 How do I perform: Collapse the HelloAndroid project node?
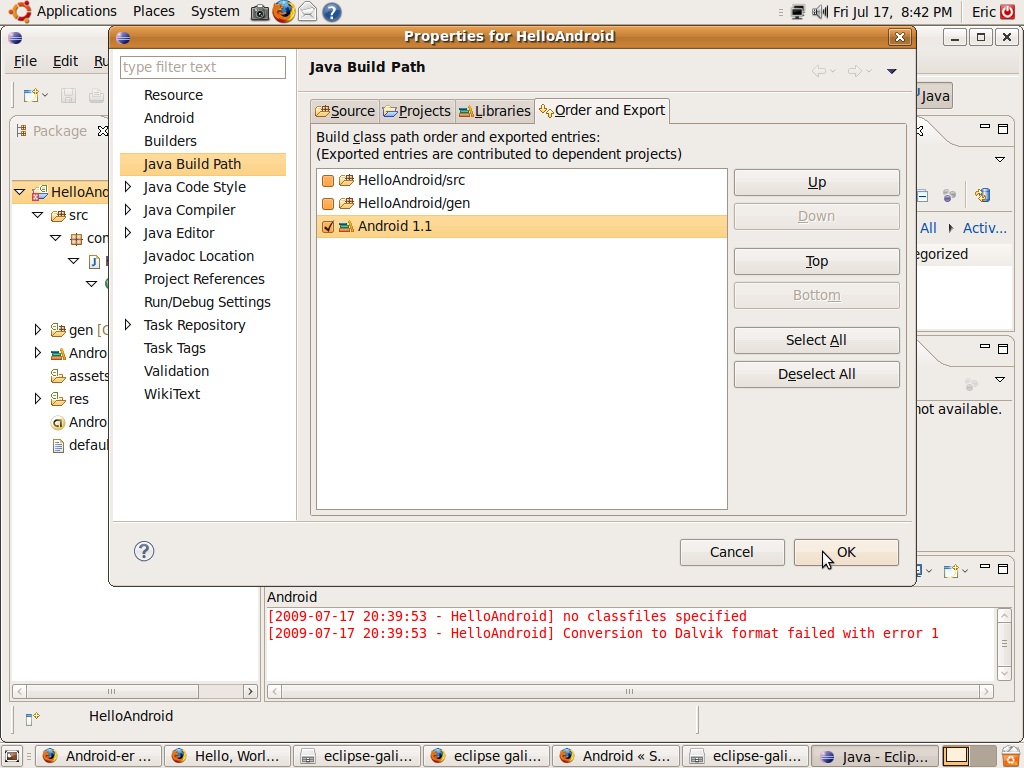19,192
